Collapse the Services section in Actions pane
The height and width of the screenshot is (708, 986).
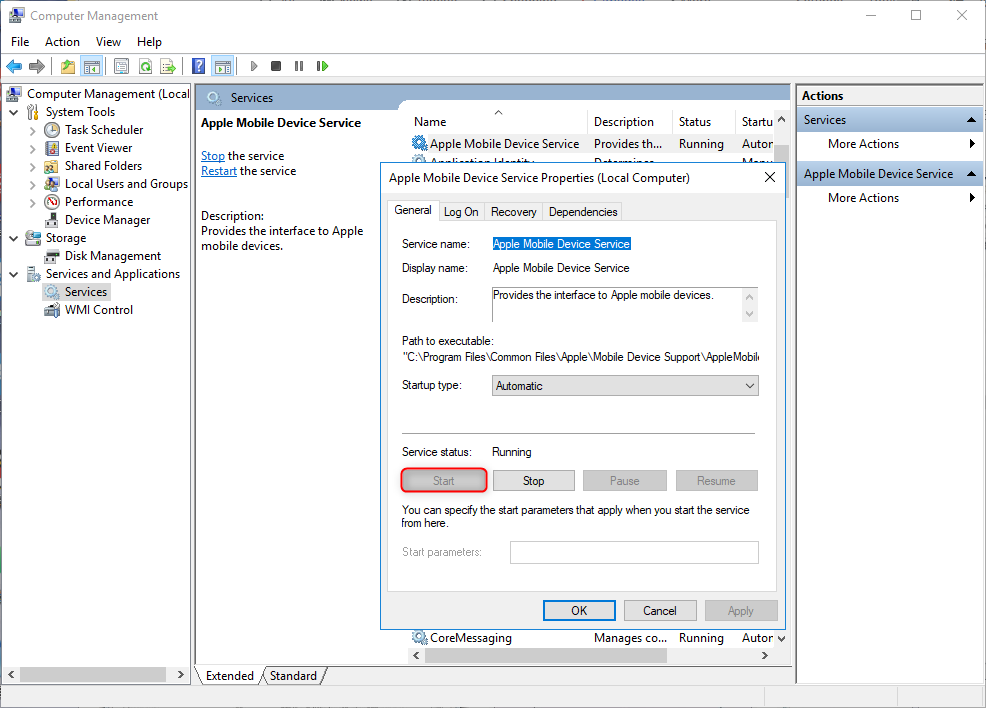tap(971, 119)
